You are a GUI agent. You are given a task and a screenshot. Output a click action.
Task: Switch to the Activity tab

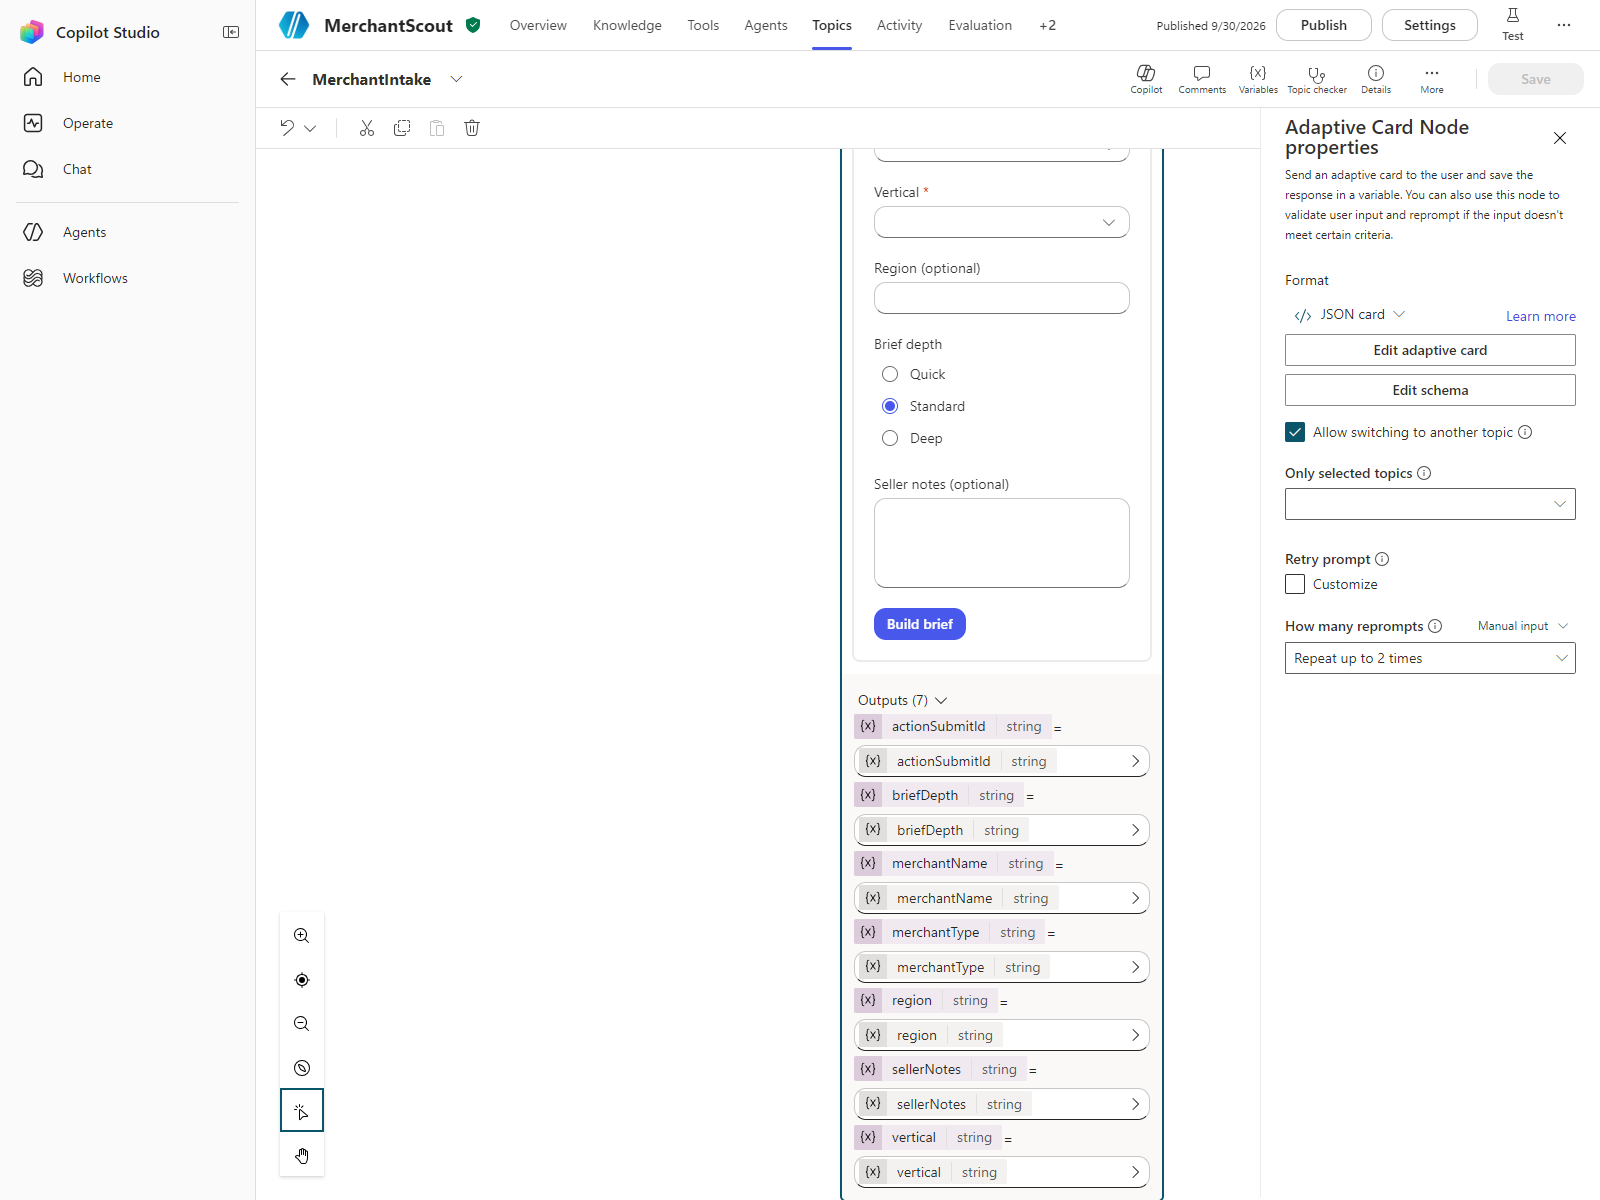899,25
